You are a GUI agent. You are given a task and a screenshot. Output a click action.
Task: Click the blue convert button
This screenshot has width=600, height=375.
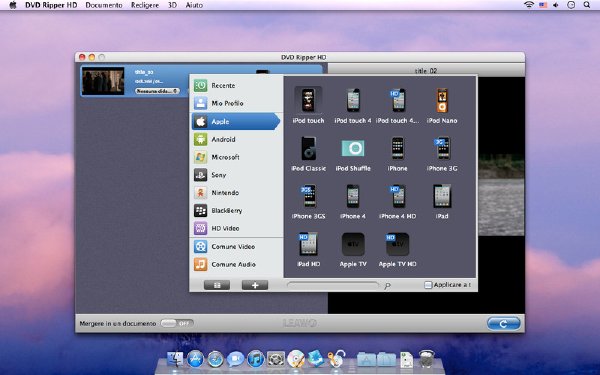(x=504, y=324)
